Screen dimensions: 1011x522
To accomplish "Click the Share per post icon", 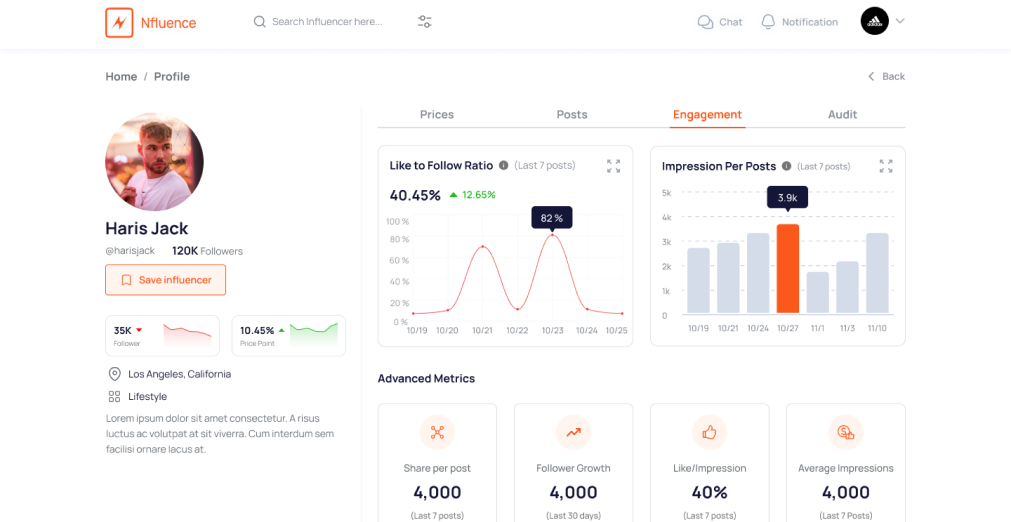I will [437, 433].
